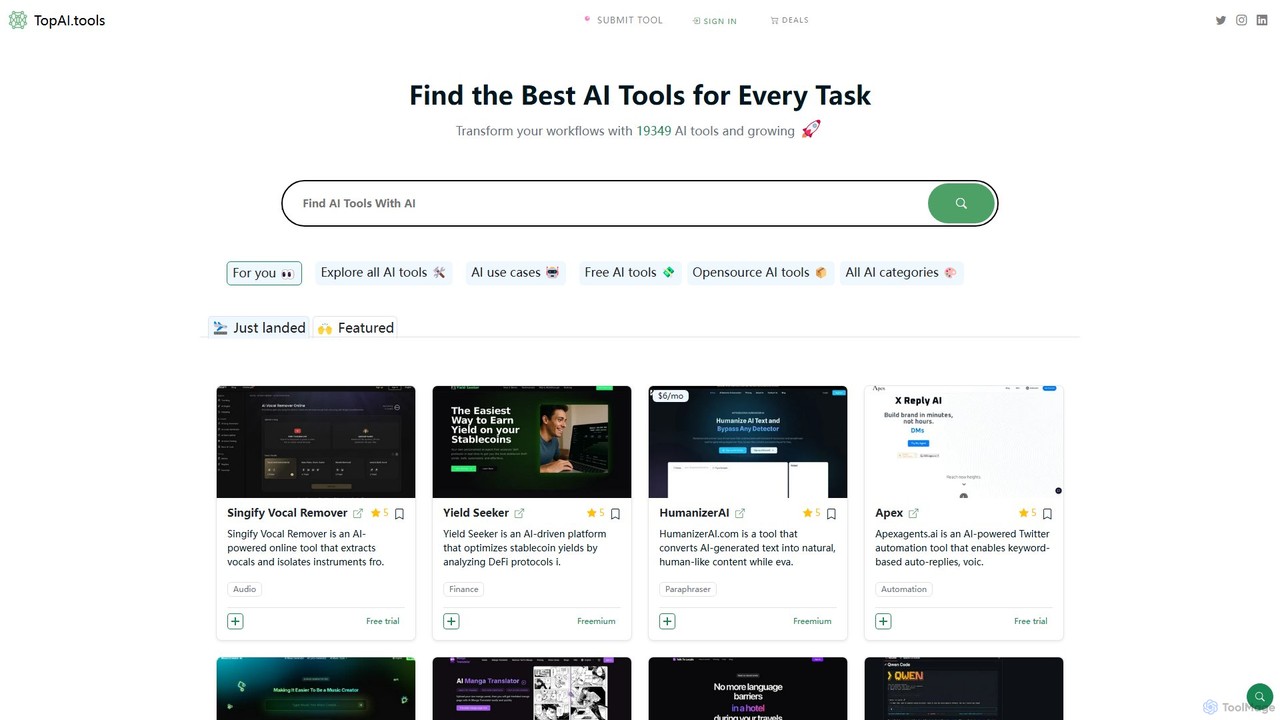The image size is (1280, 720).
Task: Click the Audio category tag
Action: 245,589
